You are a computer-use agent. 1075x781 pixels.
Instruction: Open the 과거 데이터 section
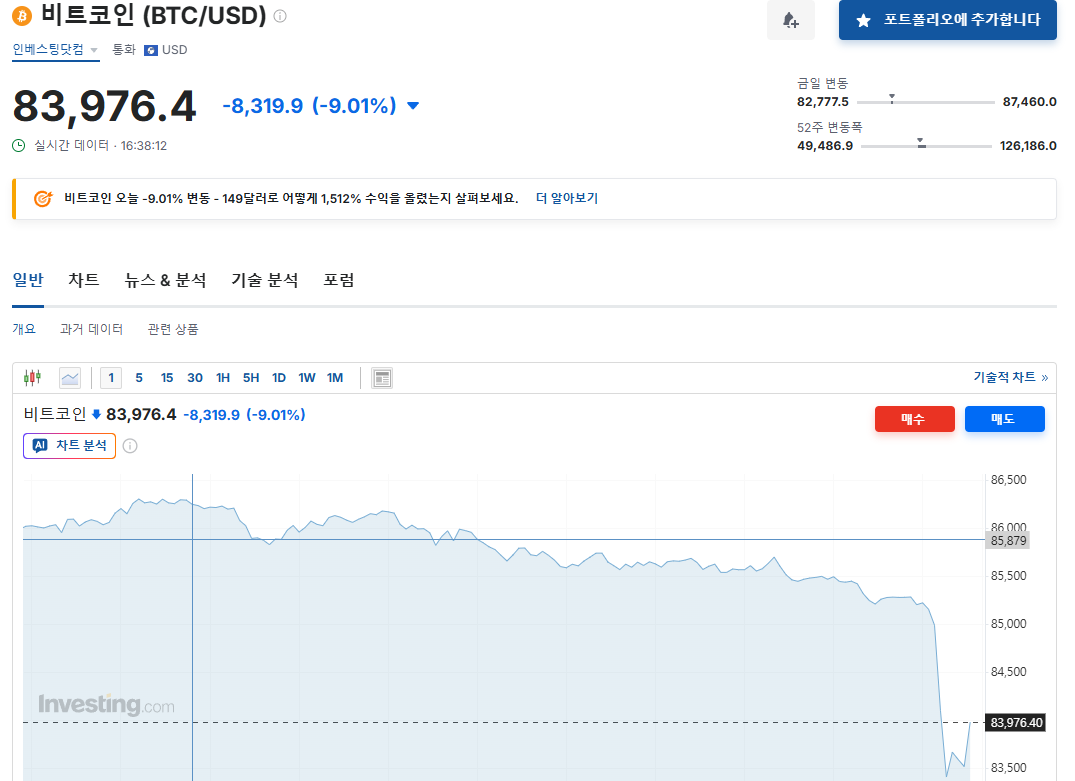(93, 328)
